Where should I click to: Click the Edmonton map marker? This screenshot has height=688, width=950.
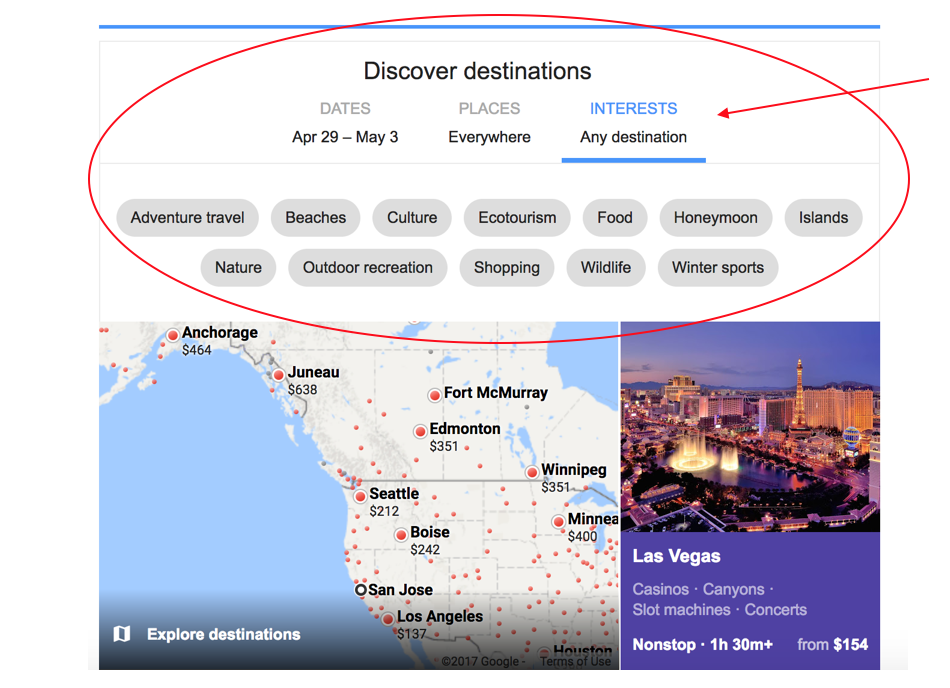pyautogui.click(x=420, y=431)
